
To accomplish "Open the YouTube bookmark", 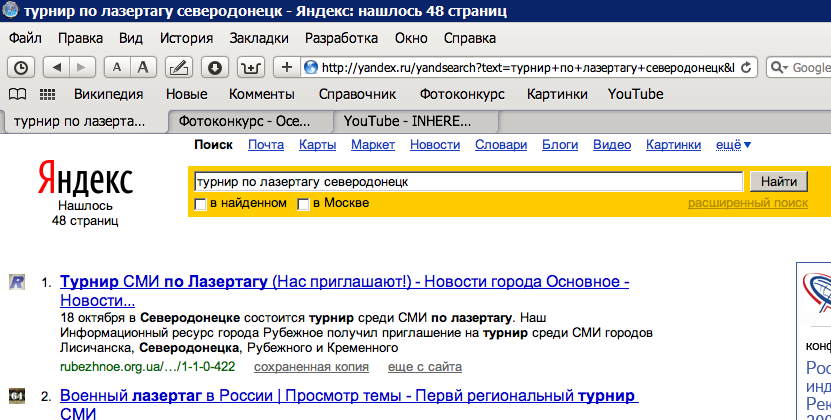I will tap(635, 94).
